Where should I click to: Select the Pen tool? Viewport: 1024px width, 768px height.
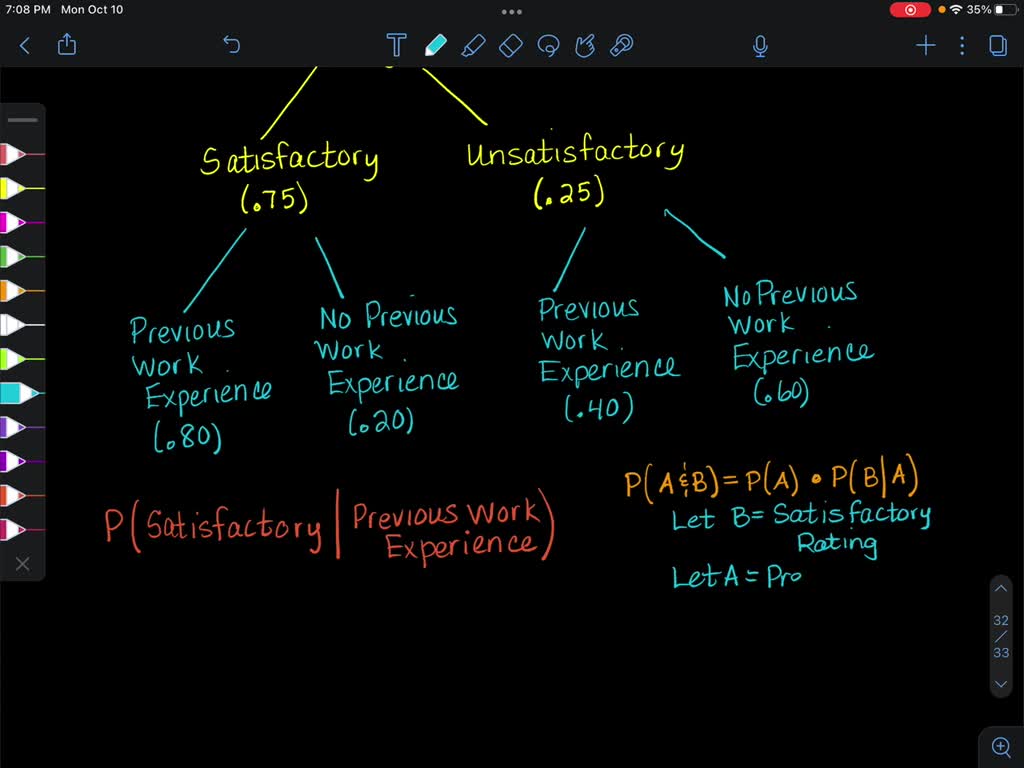435,45
